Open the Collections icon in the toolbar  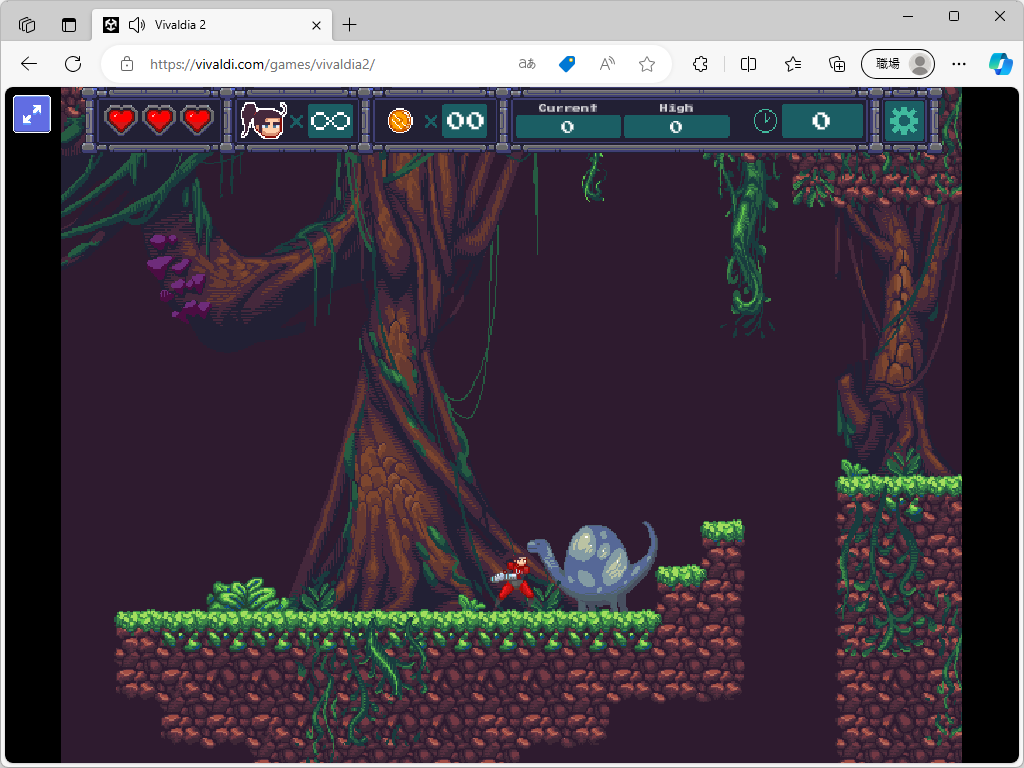[836, 63]
